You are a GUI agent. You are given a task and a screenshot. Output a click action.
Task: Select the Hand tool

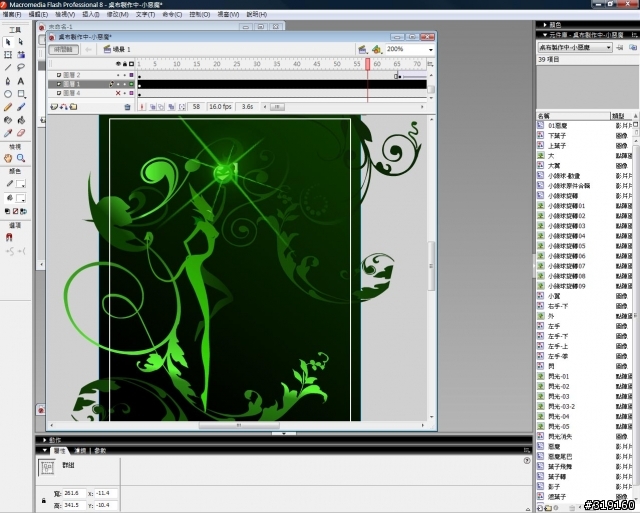[8, 158]
